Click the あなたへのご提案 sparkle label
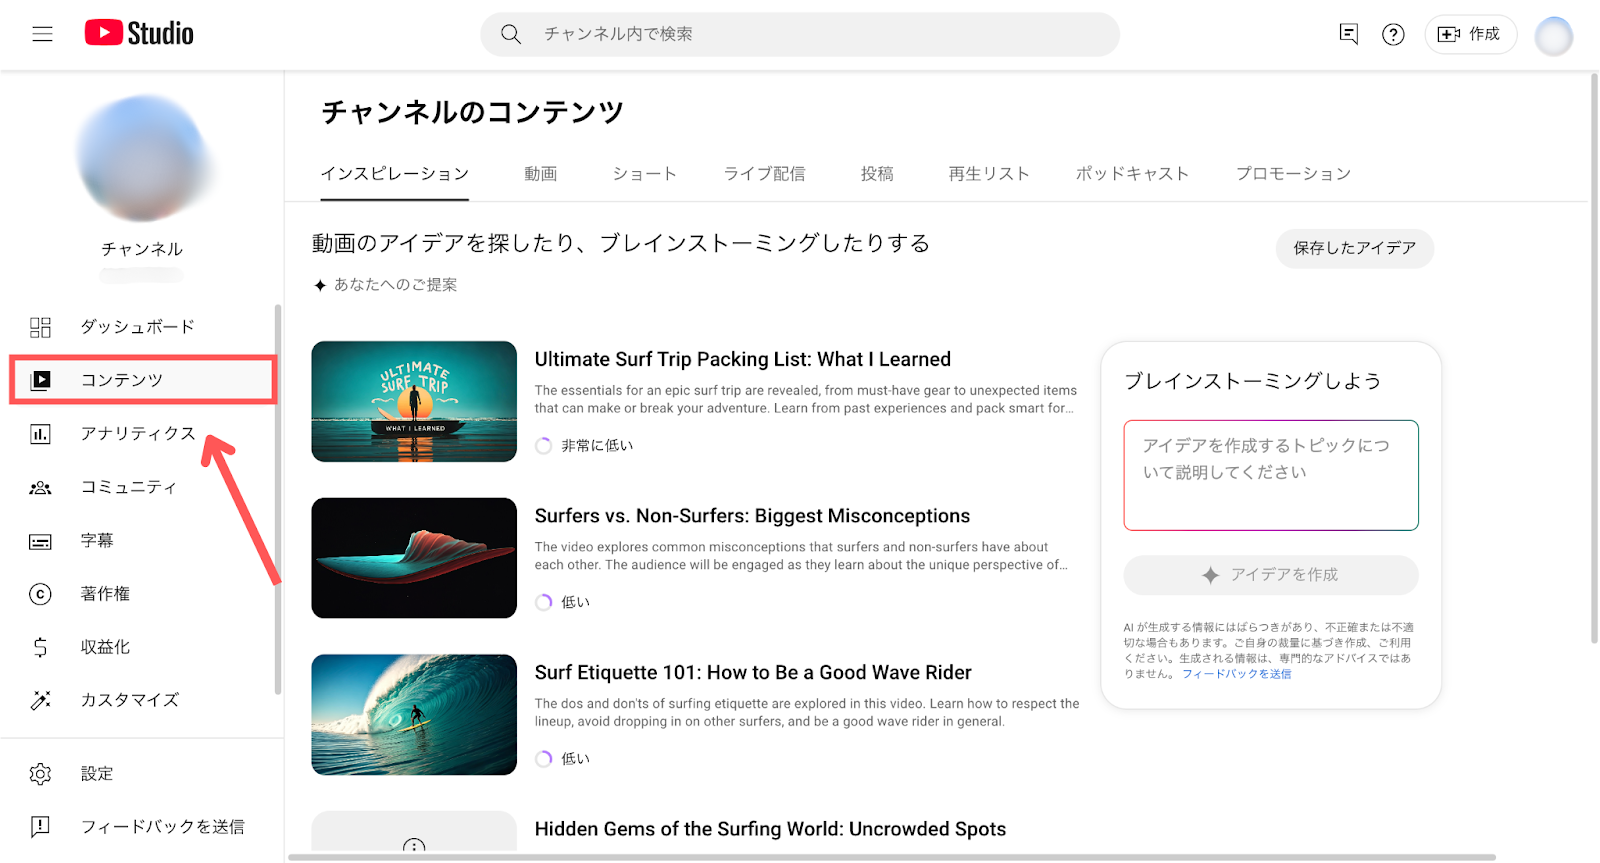This screenshot has height=863, width=1600. 385,285
